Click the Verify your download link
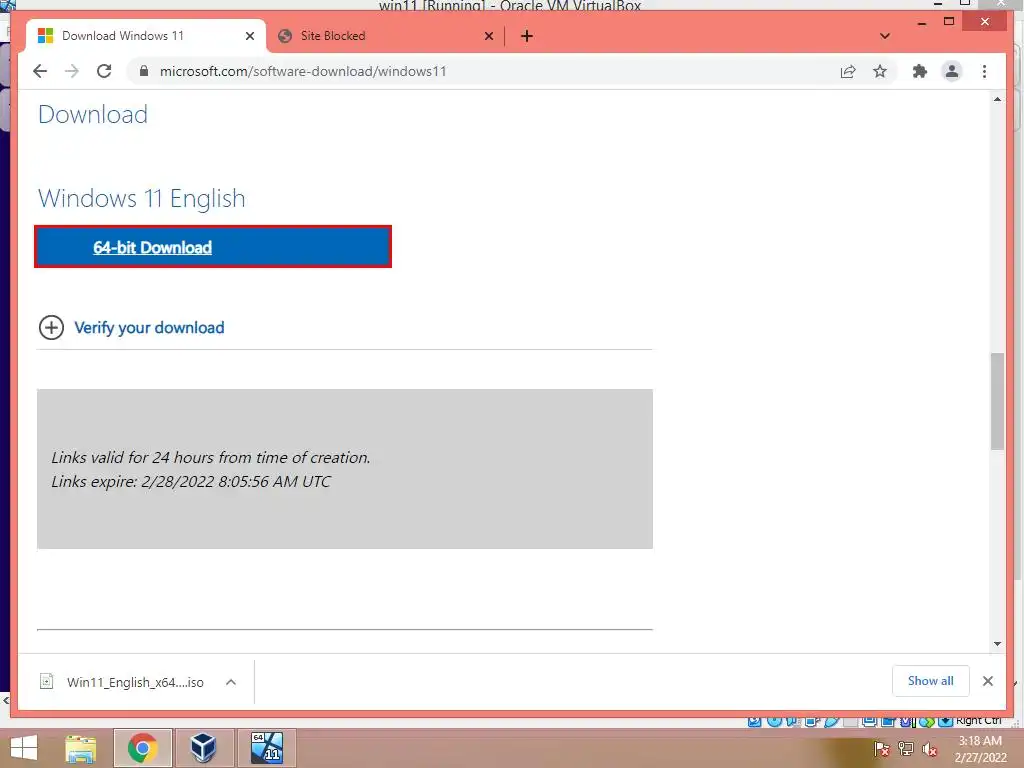 click(x=149, y=328)
